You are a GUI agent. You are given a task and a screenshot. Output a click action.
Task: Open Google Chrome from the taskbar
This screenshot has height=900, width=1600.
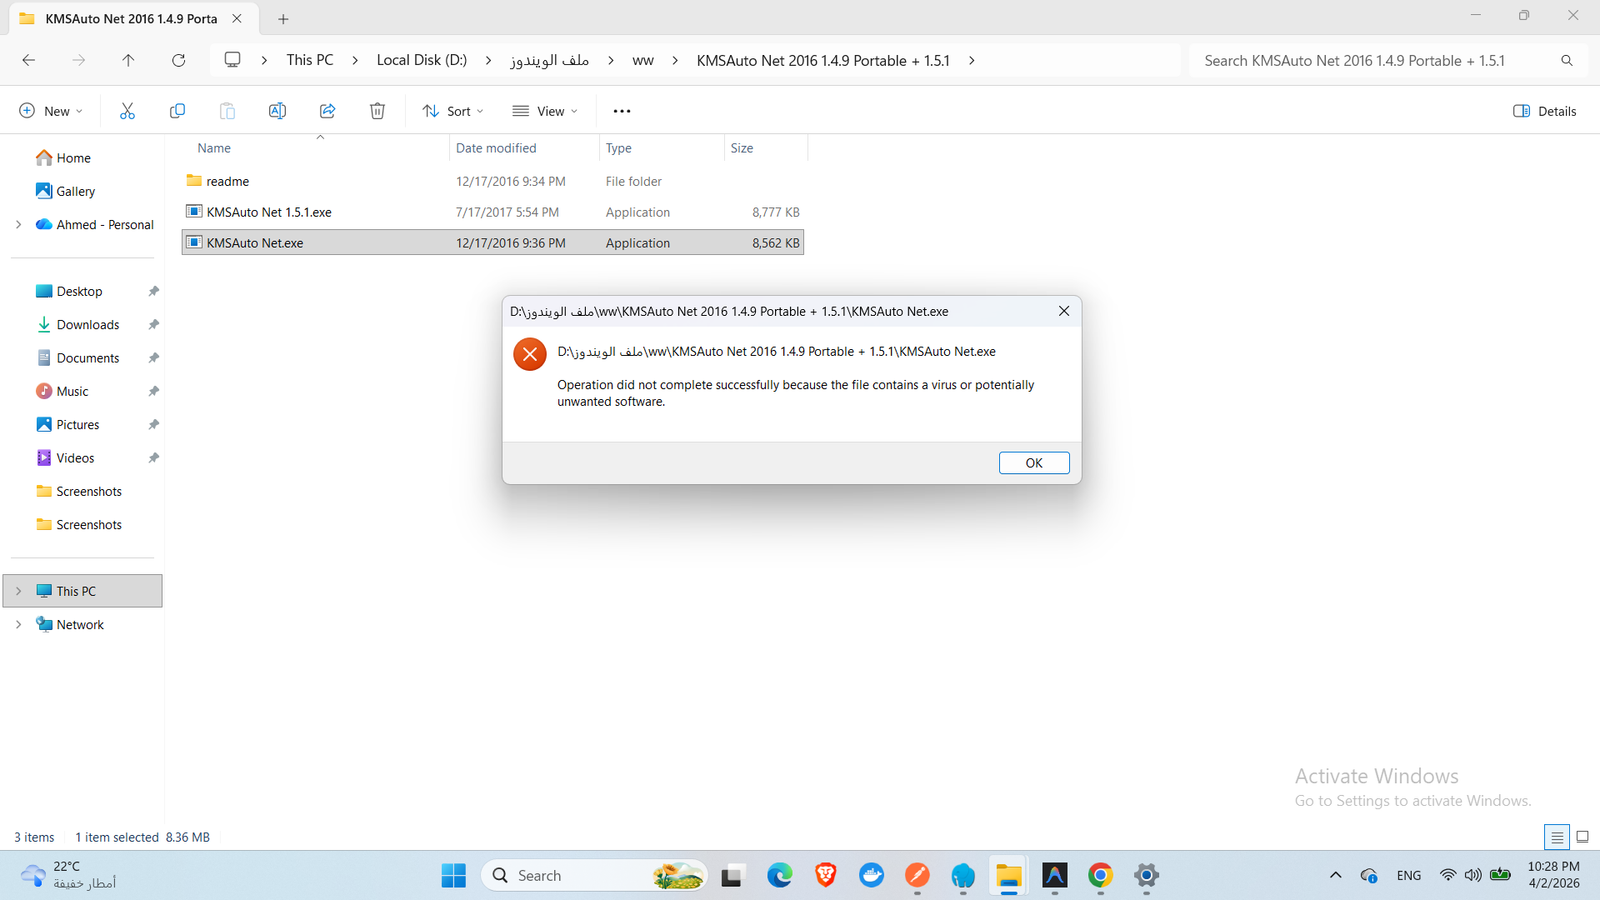click(x=1100, y=876)
